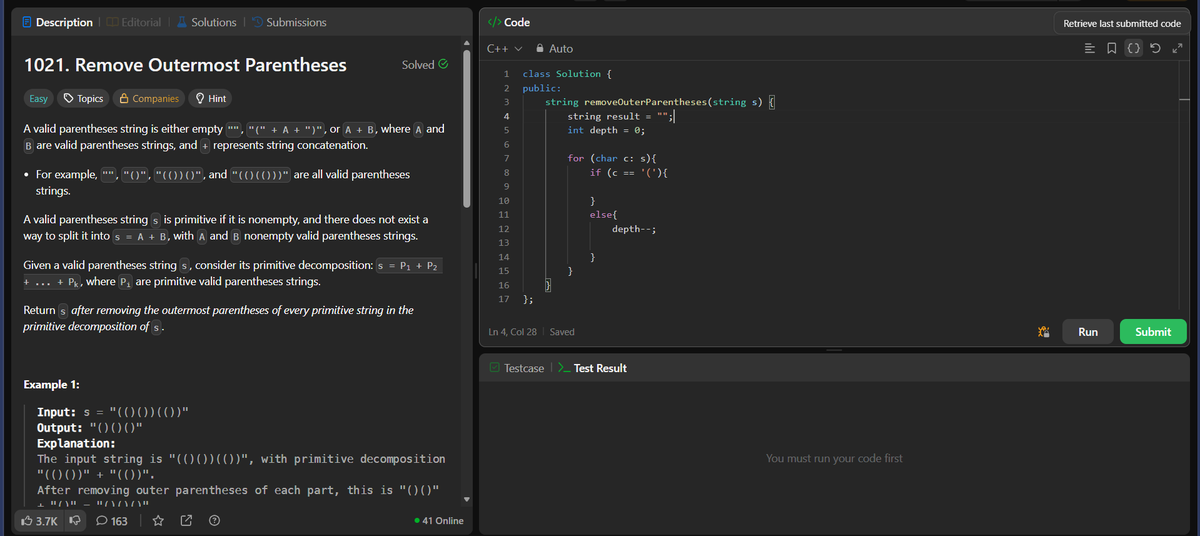Click the Hint tag button

211,98
